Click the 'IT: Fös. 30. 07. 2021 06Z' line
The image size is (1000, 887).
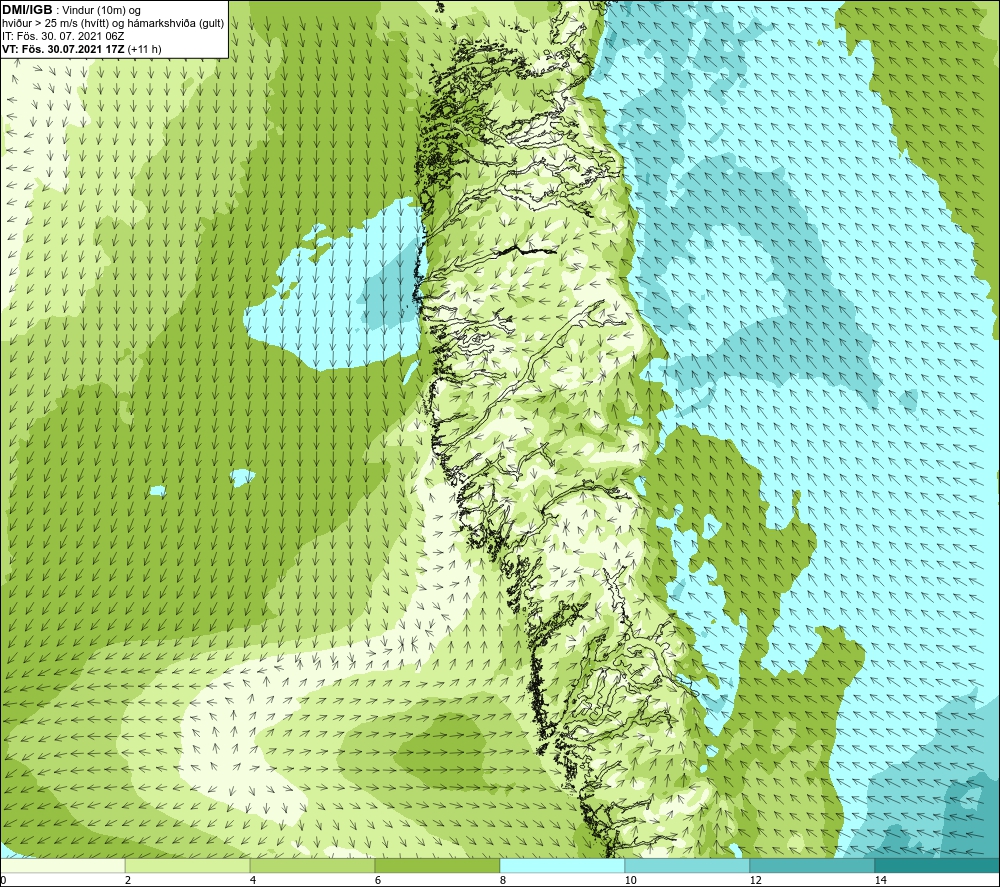pyautogui.click(x=63, y=36)
